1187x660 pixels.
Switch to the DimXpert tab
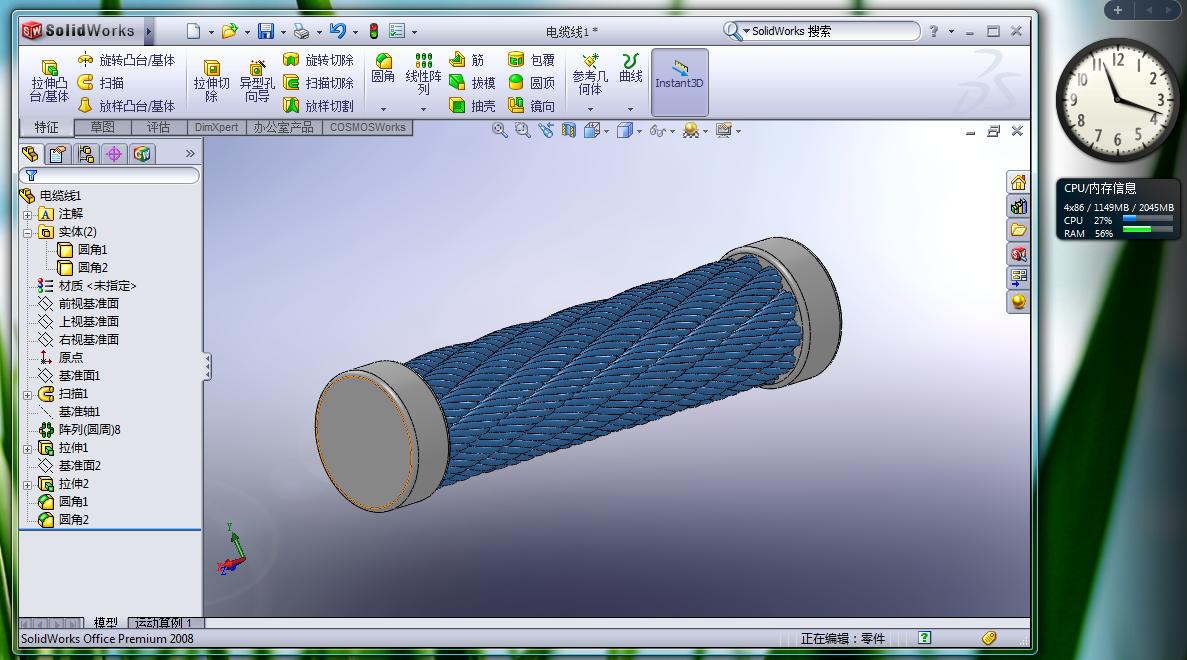click(217, 127)
